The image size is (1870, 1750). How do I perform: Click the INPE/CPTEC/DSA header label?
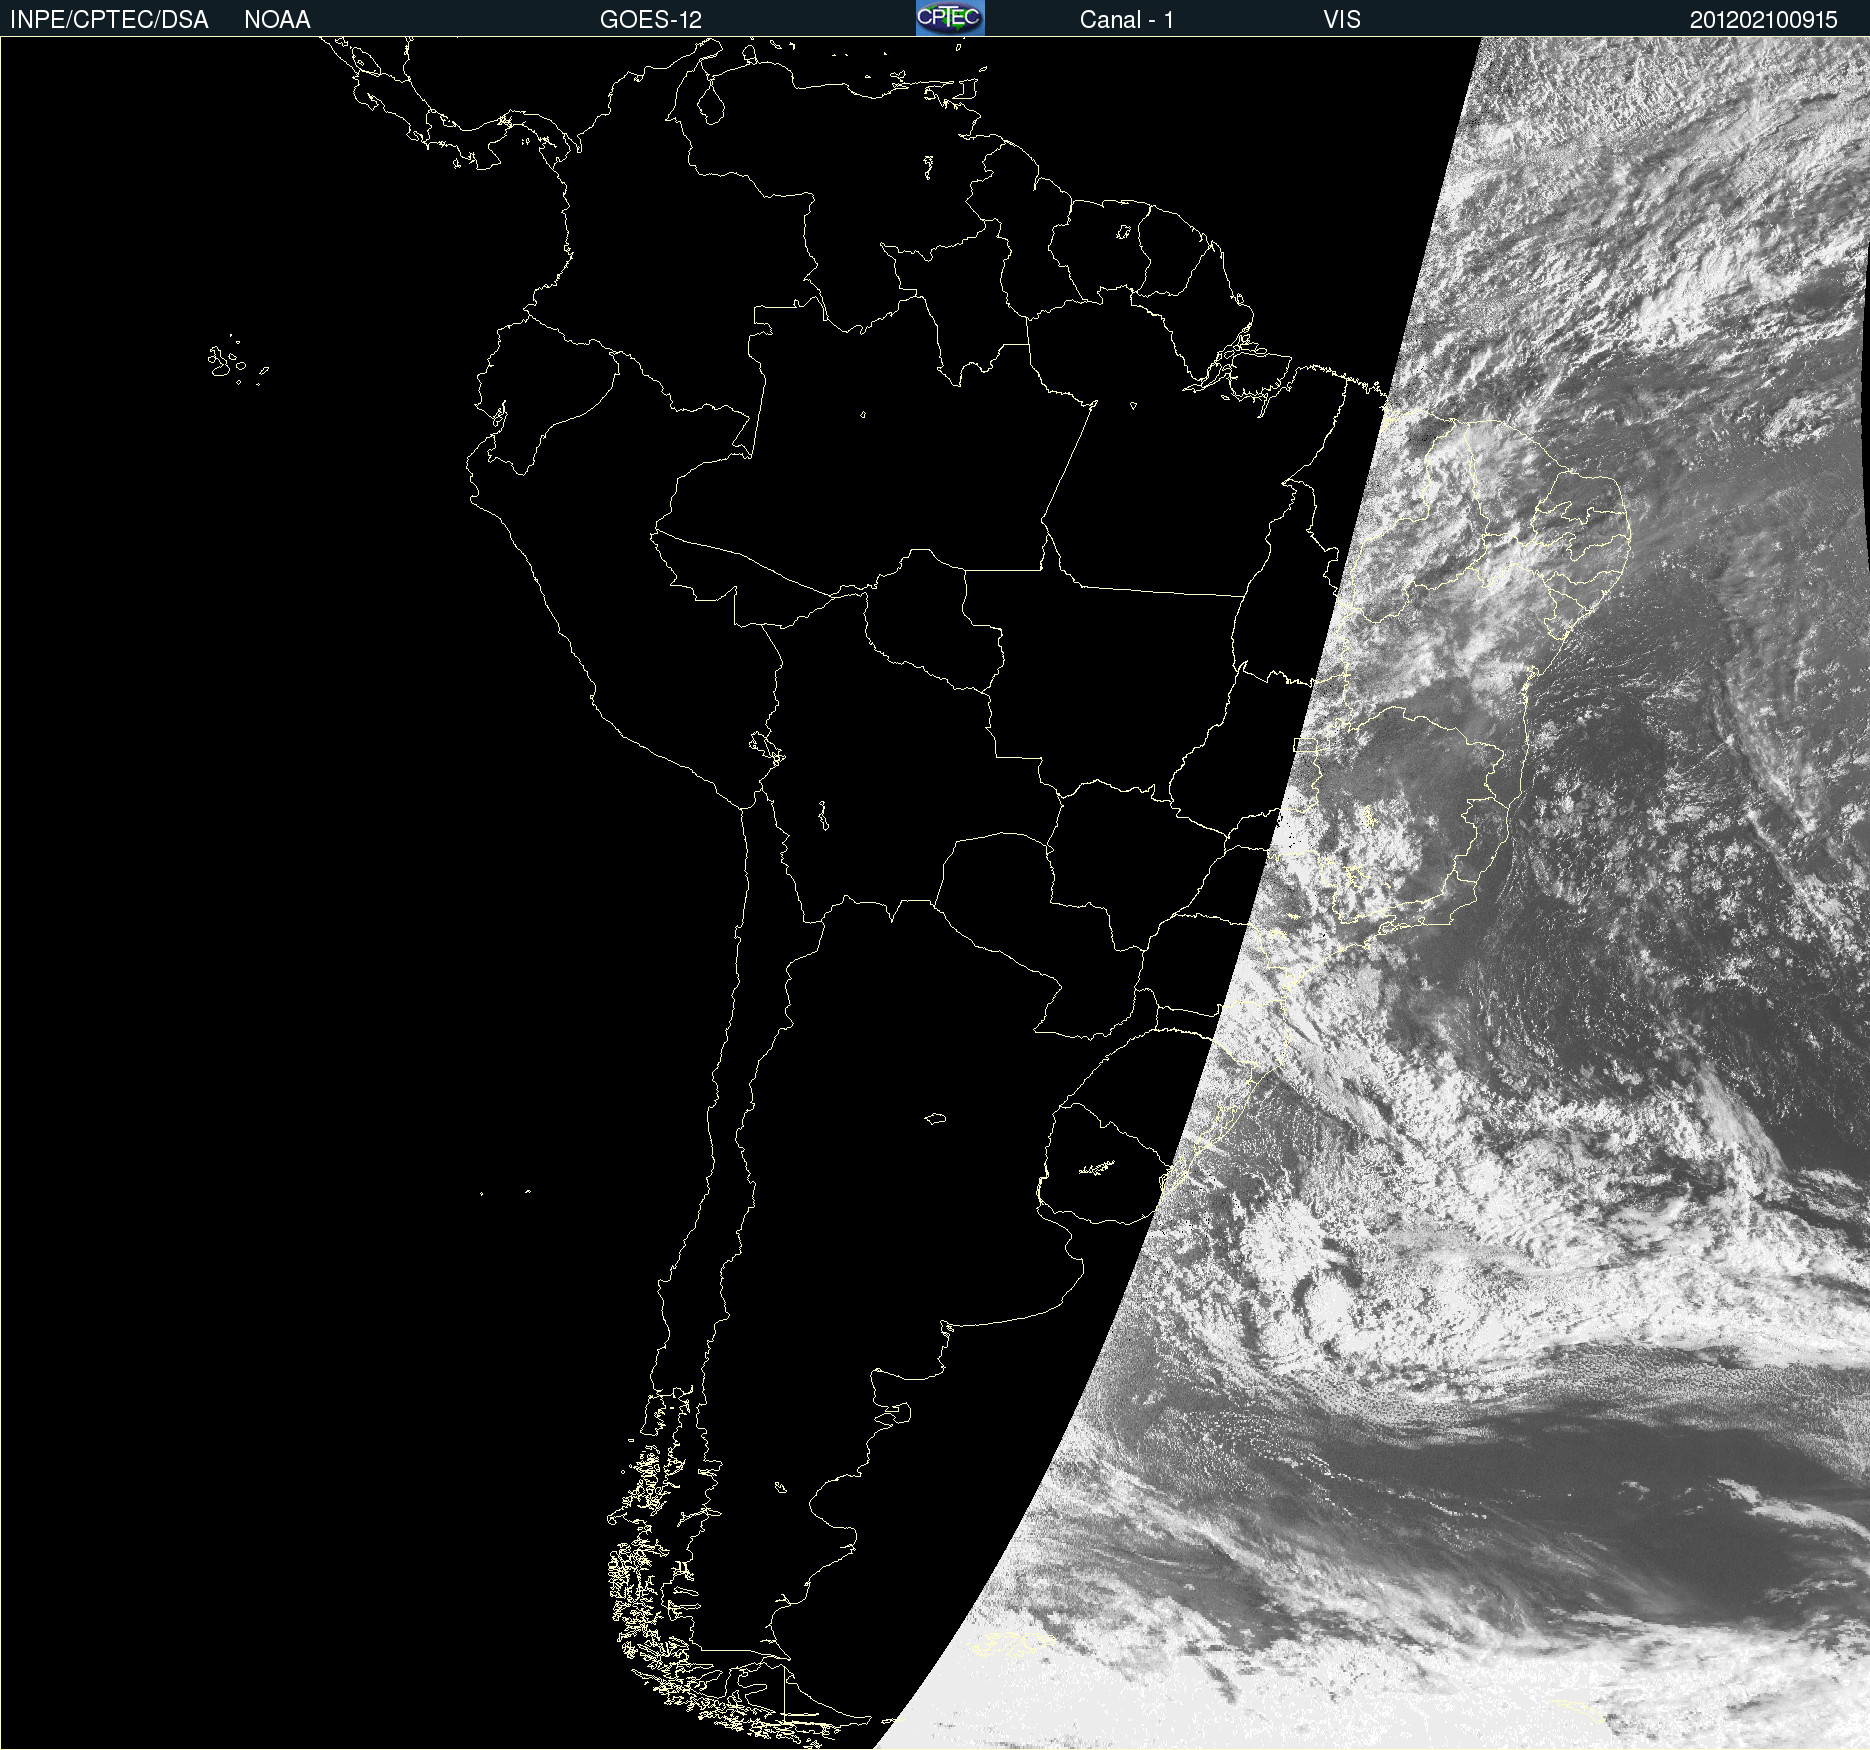point(109,20)
